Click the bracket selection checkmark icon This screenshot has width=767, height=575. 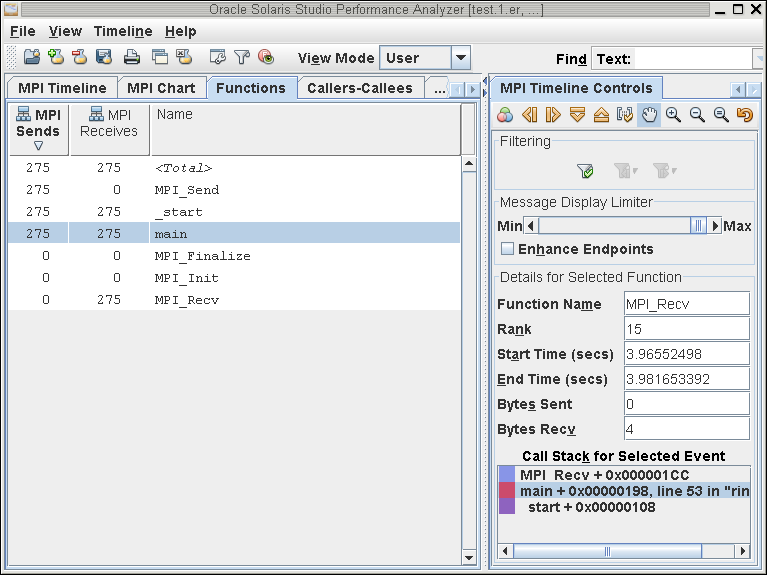(x=625, y=115)
